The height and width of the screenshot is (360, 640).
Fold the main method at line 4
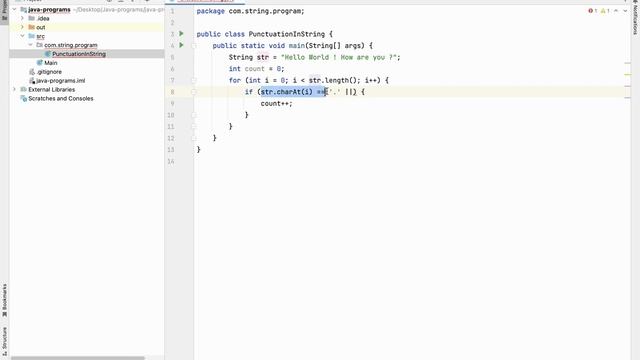194,46
